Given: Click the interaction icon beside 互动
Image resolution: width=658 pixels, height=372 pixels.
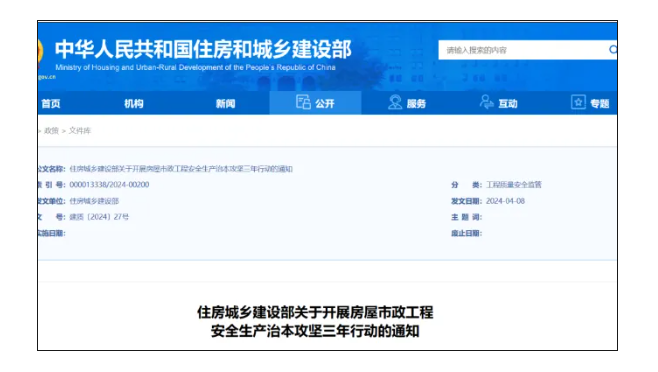Looking at the screenshot, I should (487, 102).
